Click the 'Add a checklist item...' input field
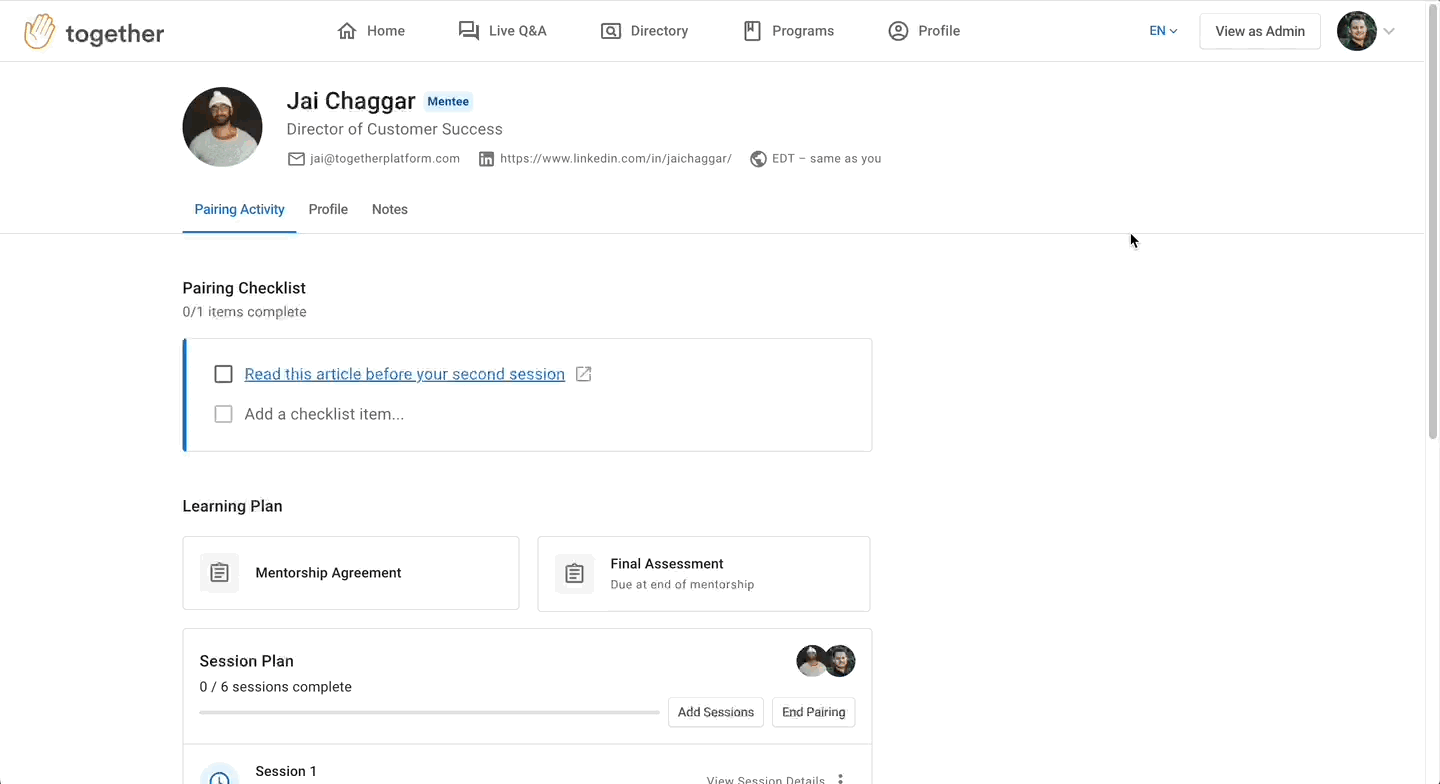Screen dimensions: 1440x784 [x=325, y=414]
